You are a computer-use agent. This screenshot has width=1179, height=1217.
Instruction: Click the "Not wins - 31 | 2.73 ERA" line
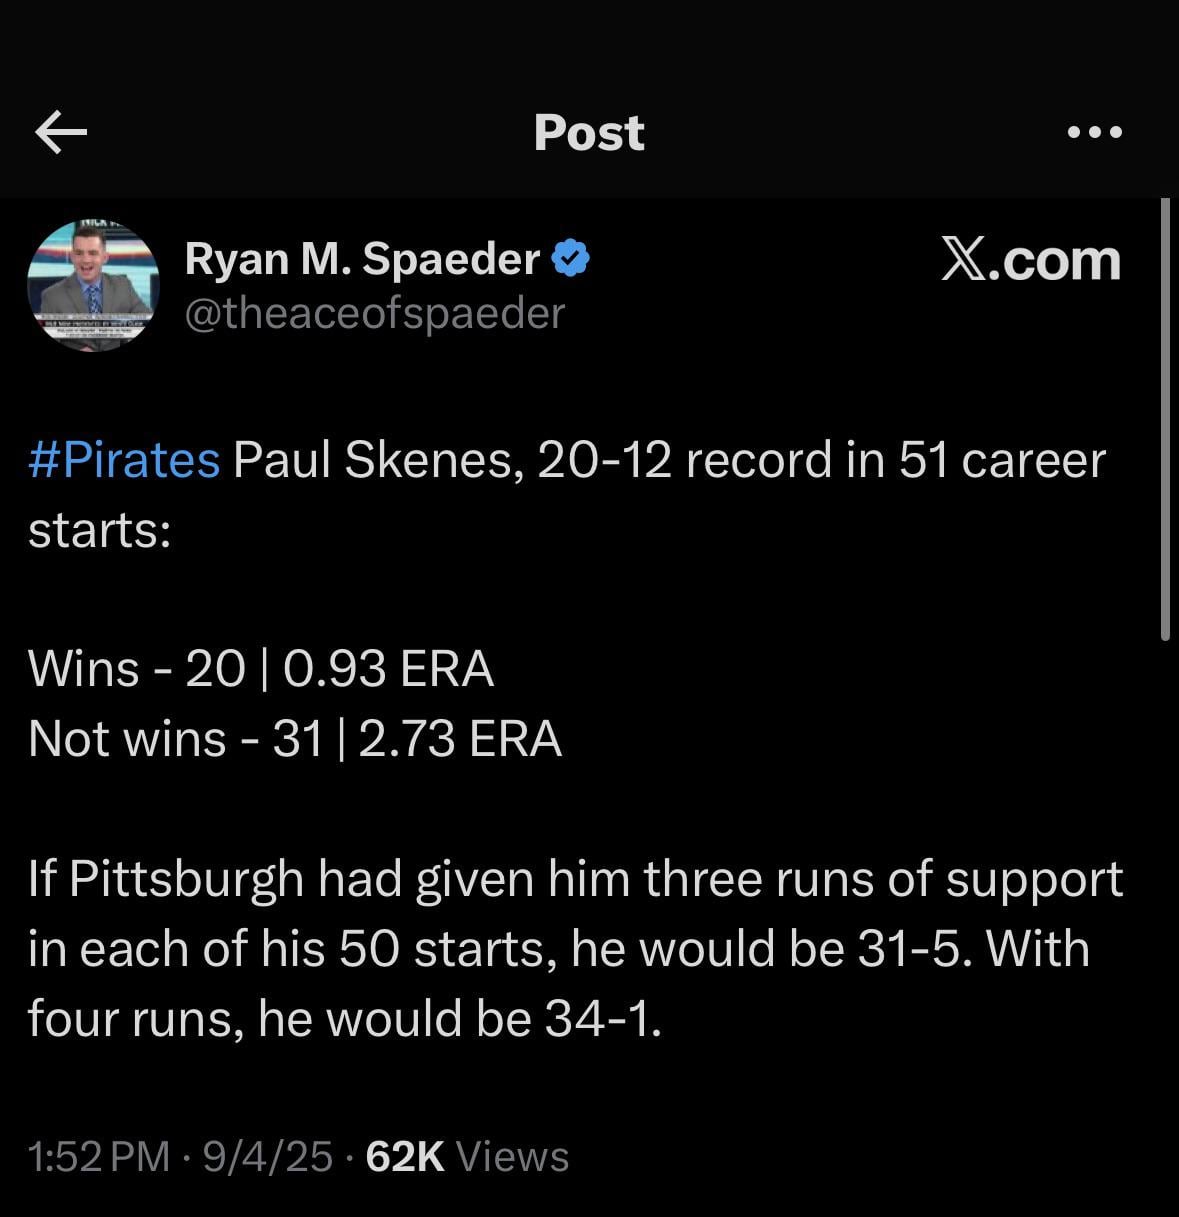pyautogui.click(x=295, y=739)
